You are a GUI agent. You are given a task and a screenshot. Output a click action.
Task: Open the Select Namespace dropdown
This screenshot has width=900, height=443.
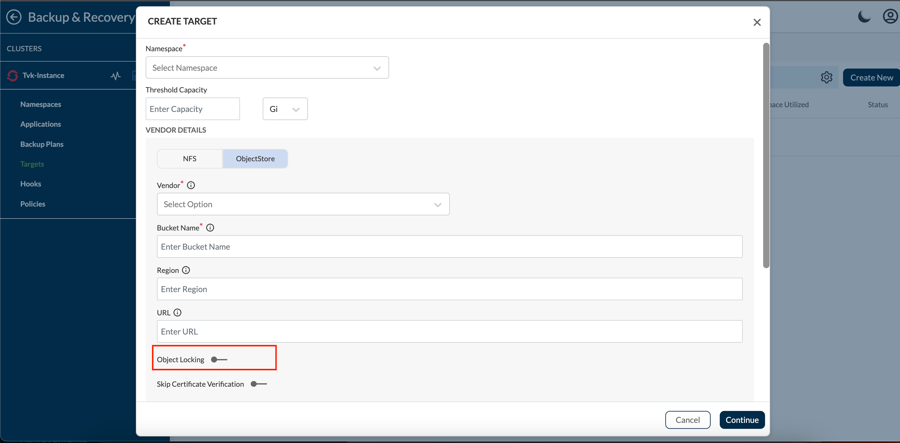point(267,68)
